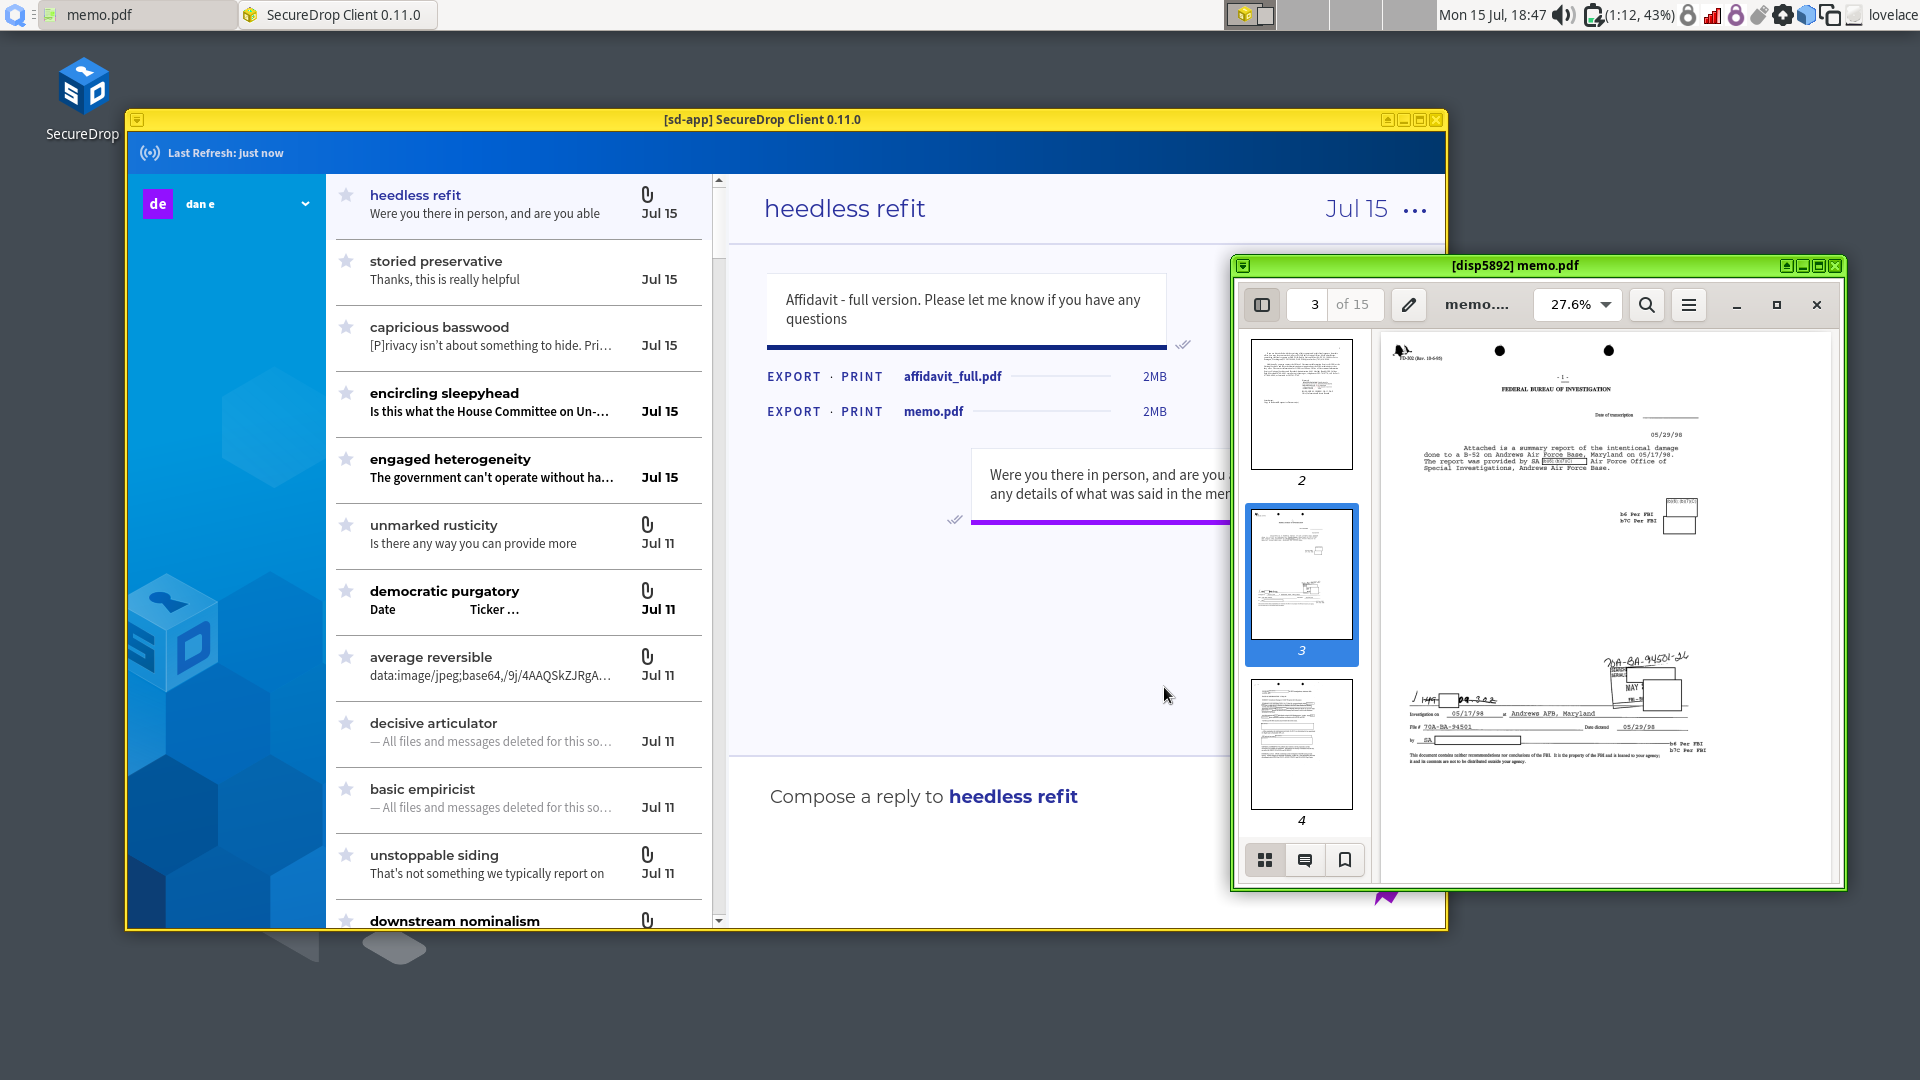
Task: Select page 4 thumbnail in the sidebar
Action: (x=1301, y=744)
